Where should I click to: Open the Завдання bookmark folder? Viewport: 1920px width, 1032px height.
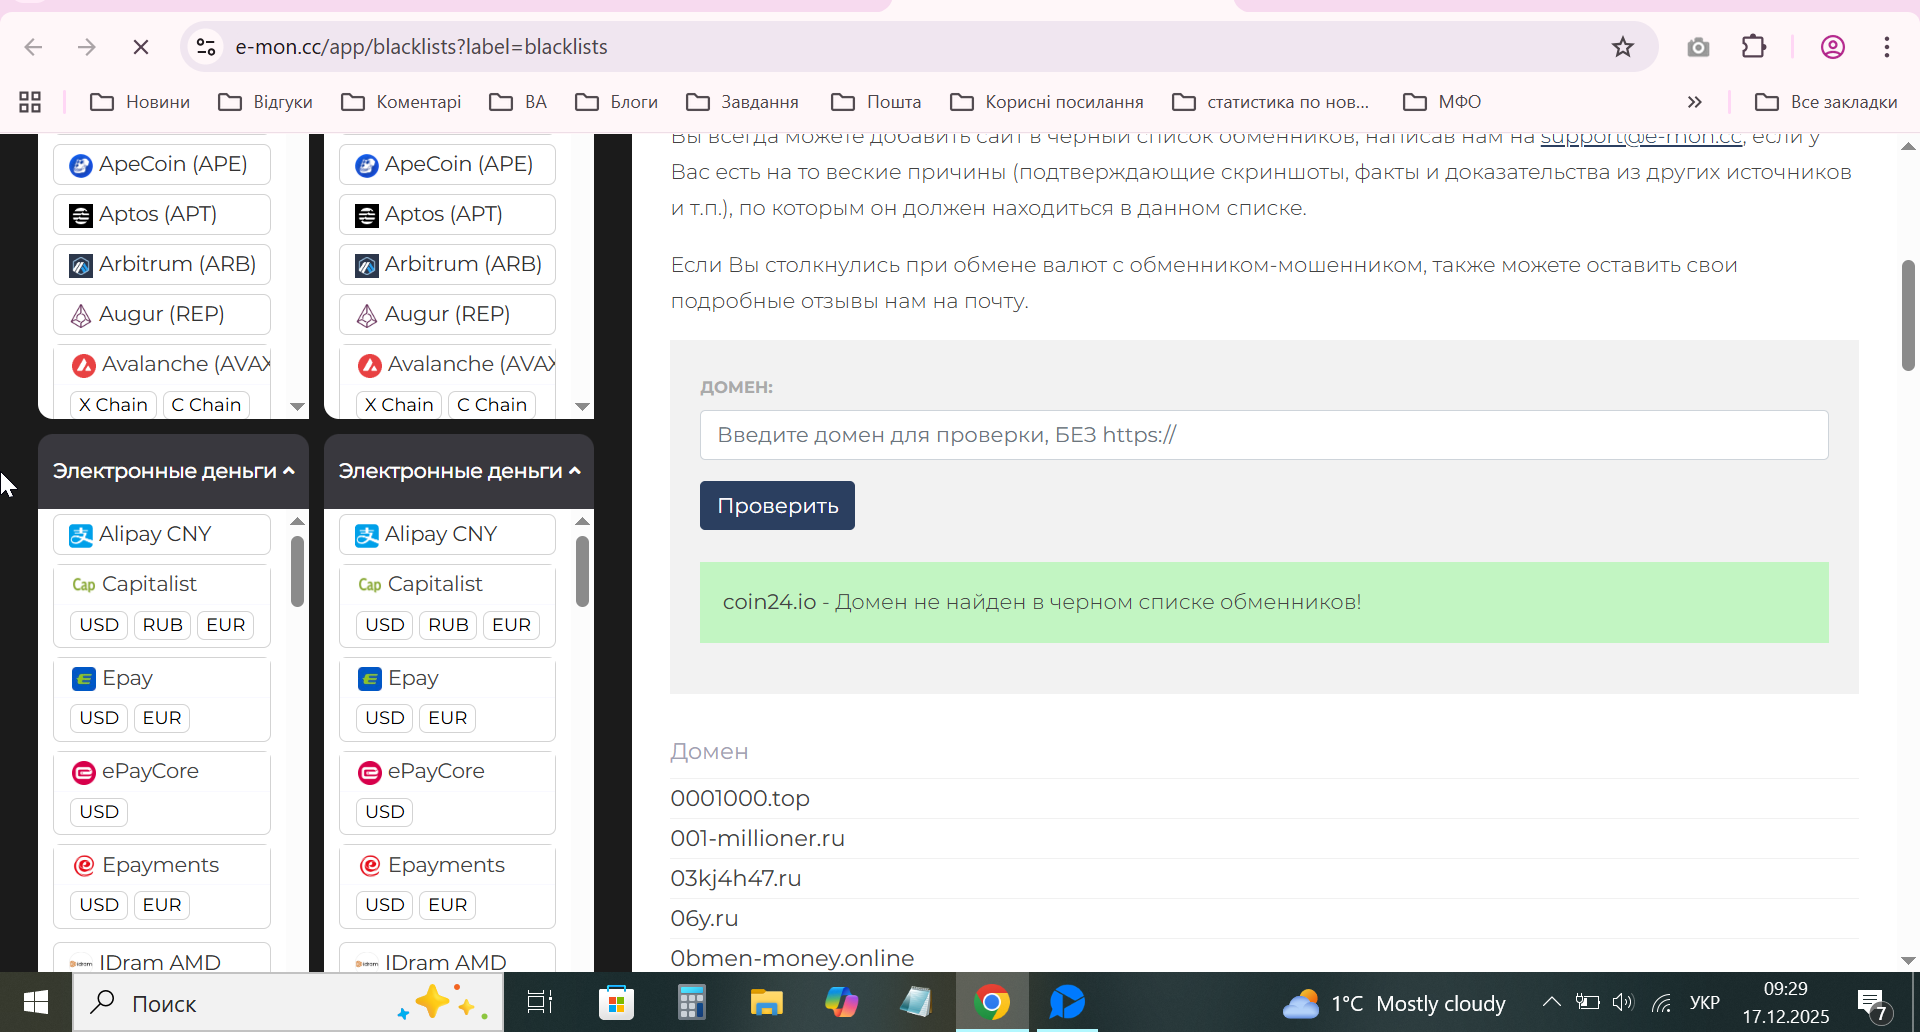[x=742, y=102]
